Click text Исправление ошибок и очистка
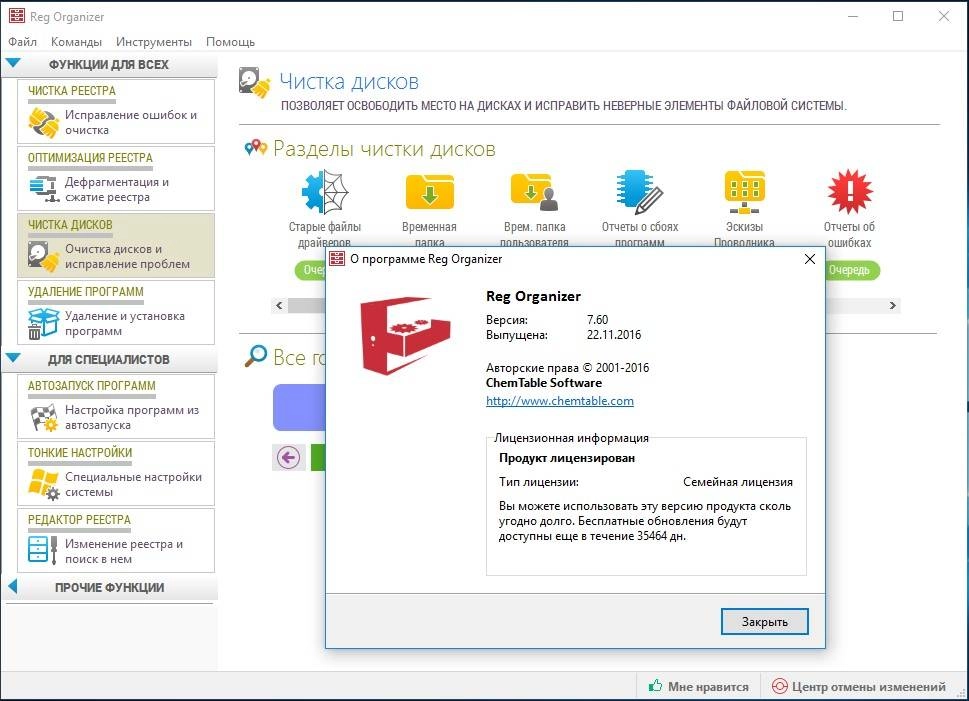 (131, 122)
